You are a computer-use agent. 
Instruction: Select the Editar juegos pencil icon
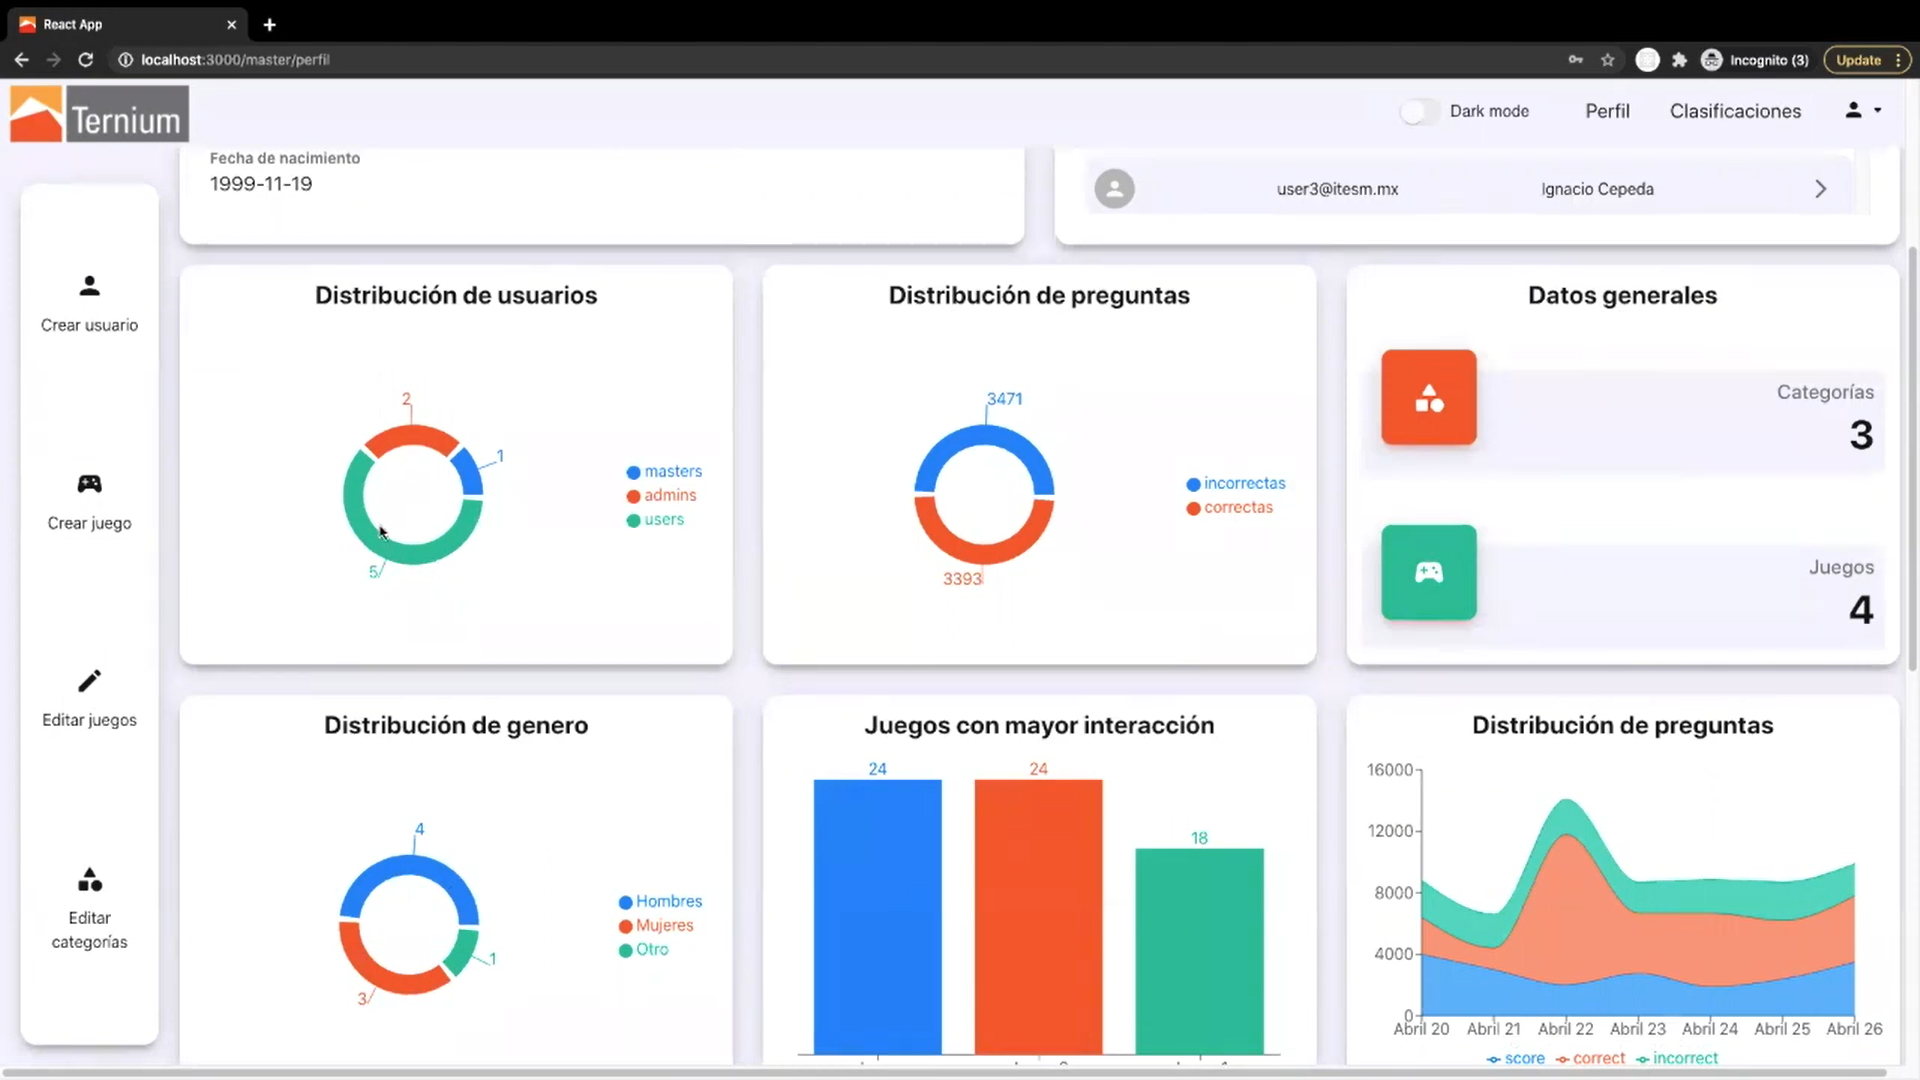[89, 679]
